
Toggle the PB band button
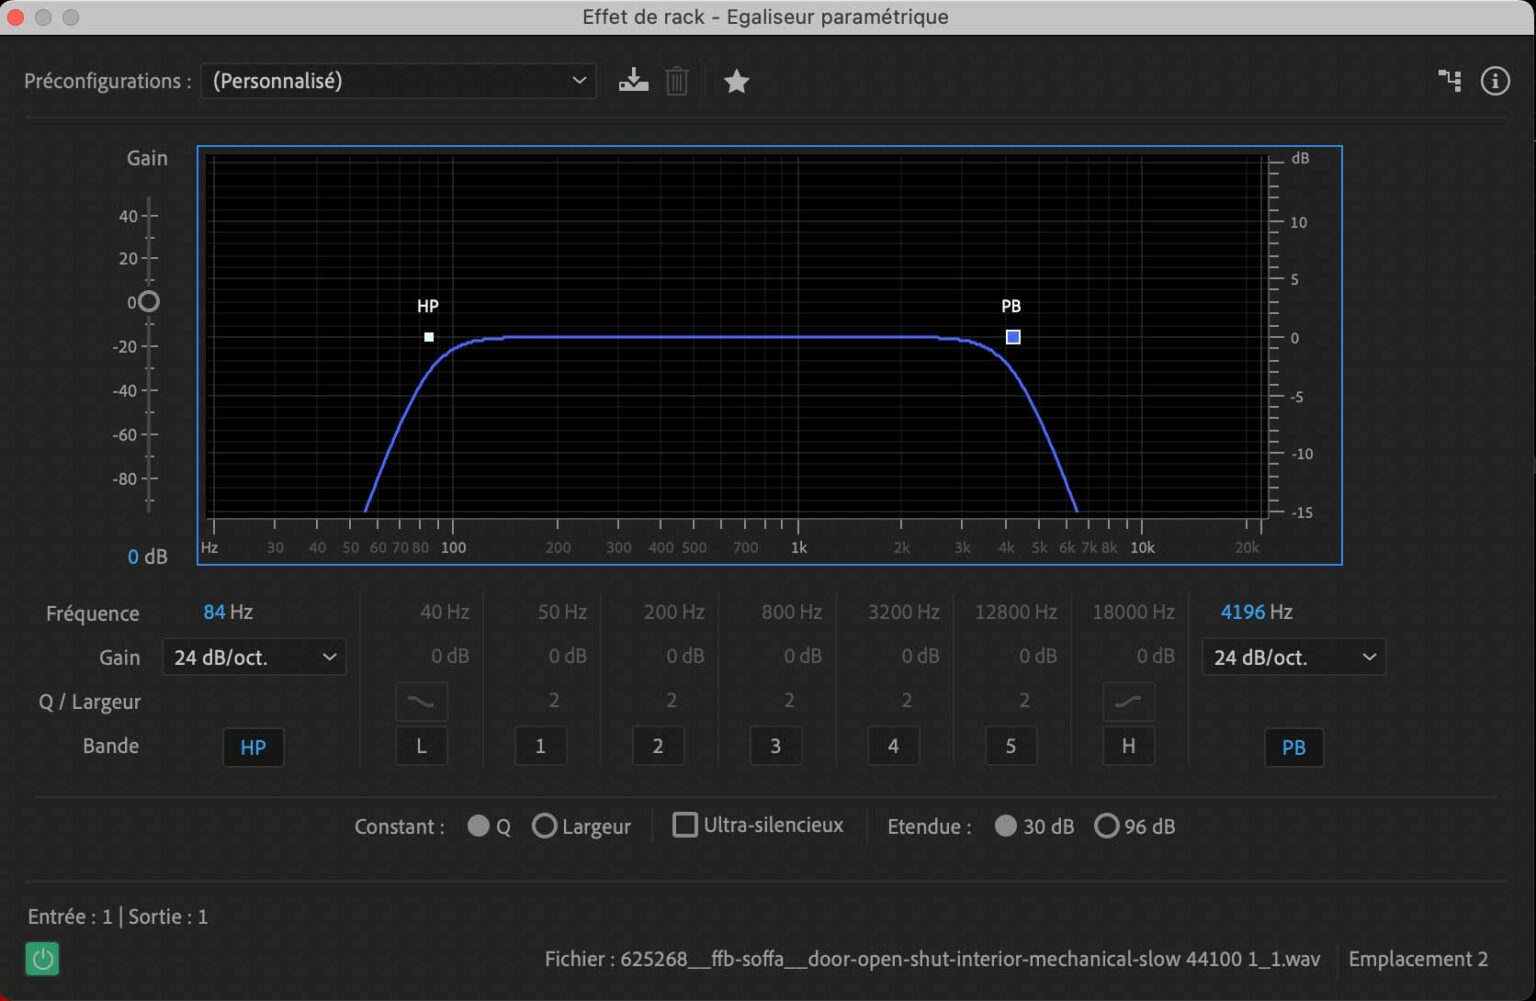point(1293,747)
